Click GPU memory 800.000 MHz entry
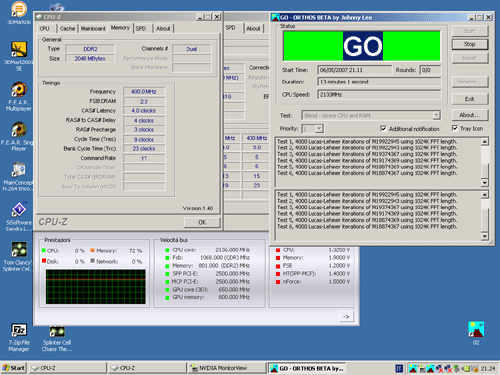Viewport: 500px width, 375px height. pyautogui.click(x=207, y=297)
